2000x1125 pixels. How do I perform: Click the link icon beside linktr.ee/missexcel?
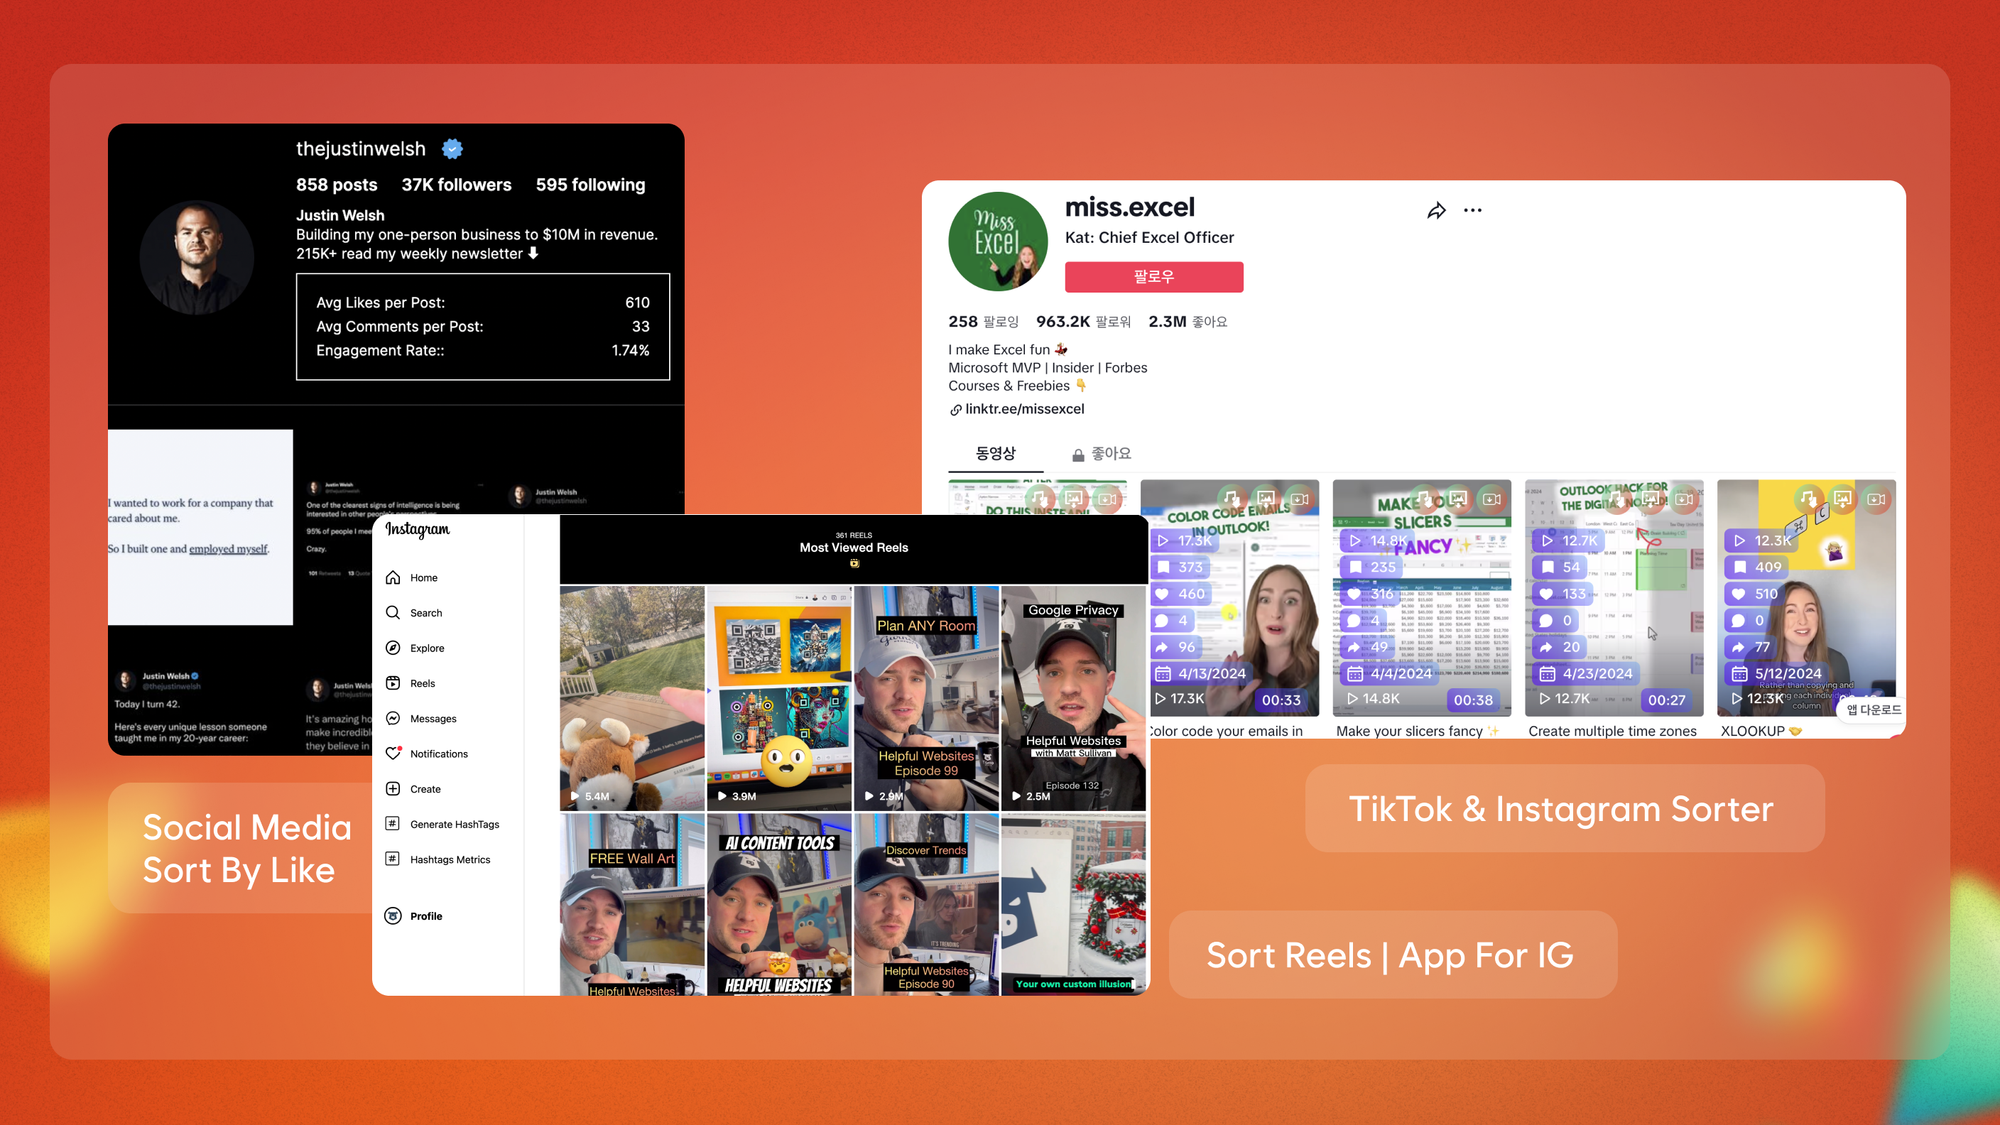tap(955, 410)
